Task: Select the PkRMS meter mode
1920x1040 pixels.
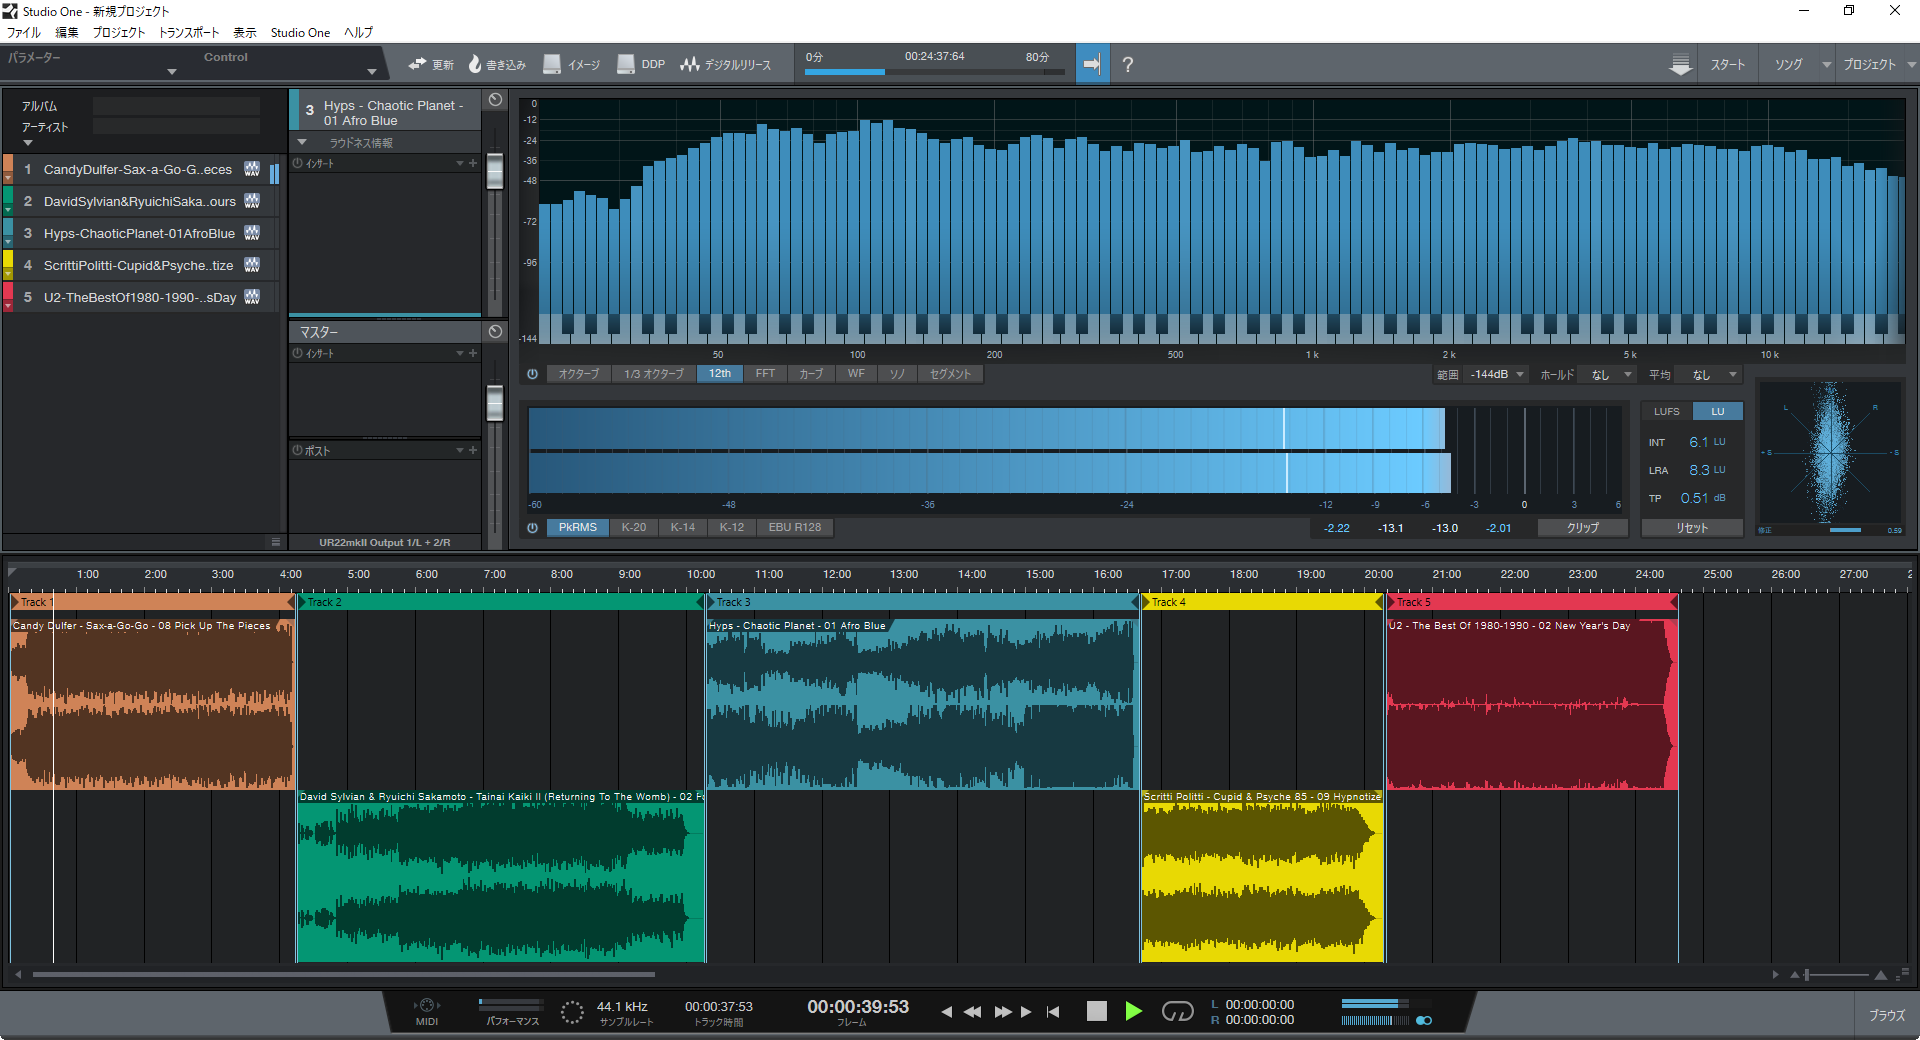Action: [x=578, y=527]
